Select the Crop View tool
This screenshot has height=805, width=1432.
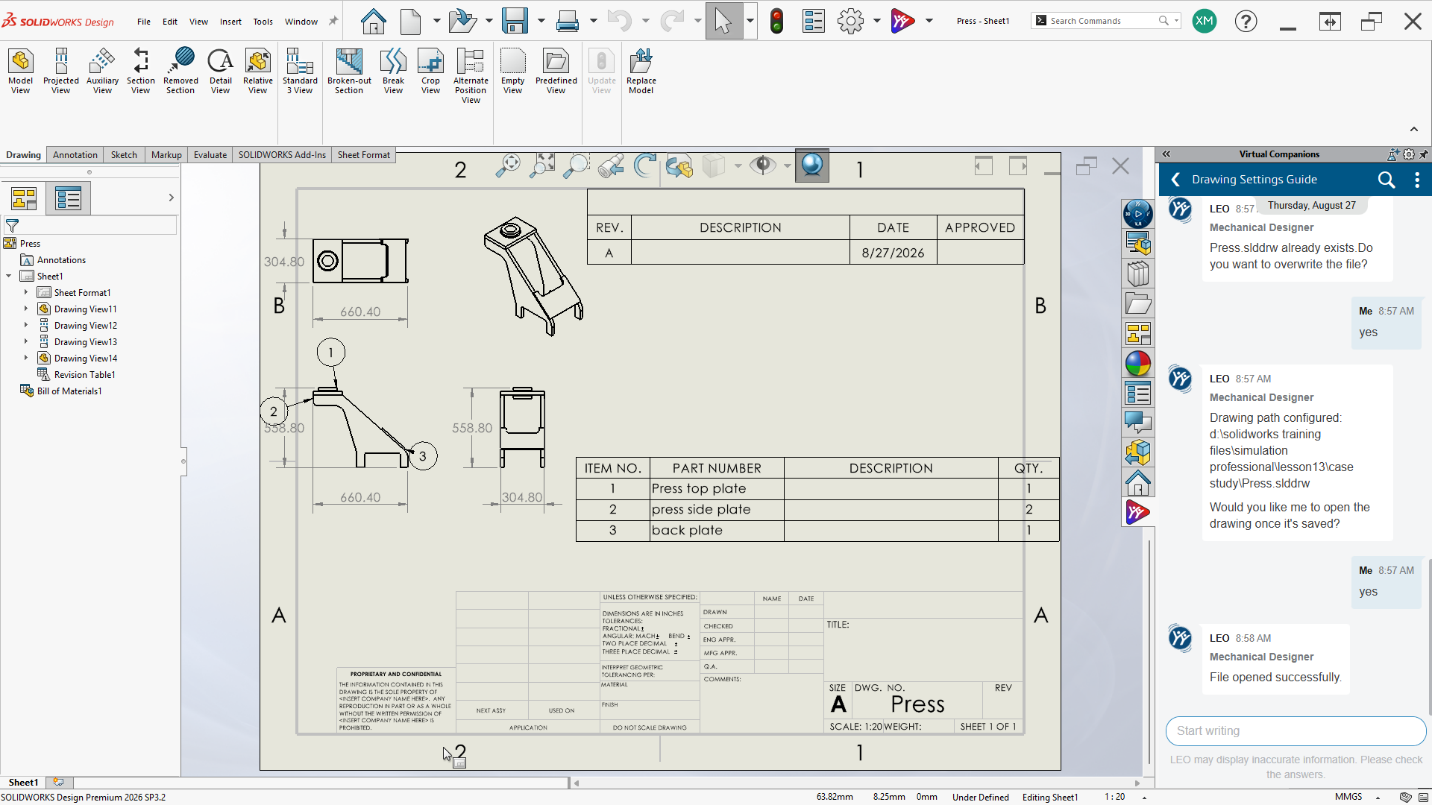[x=431, y=71]
